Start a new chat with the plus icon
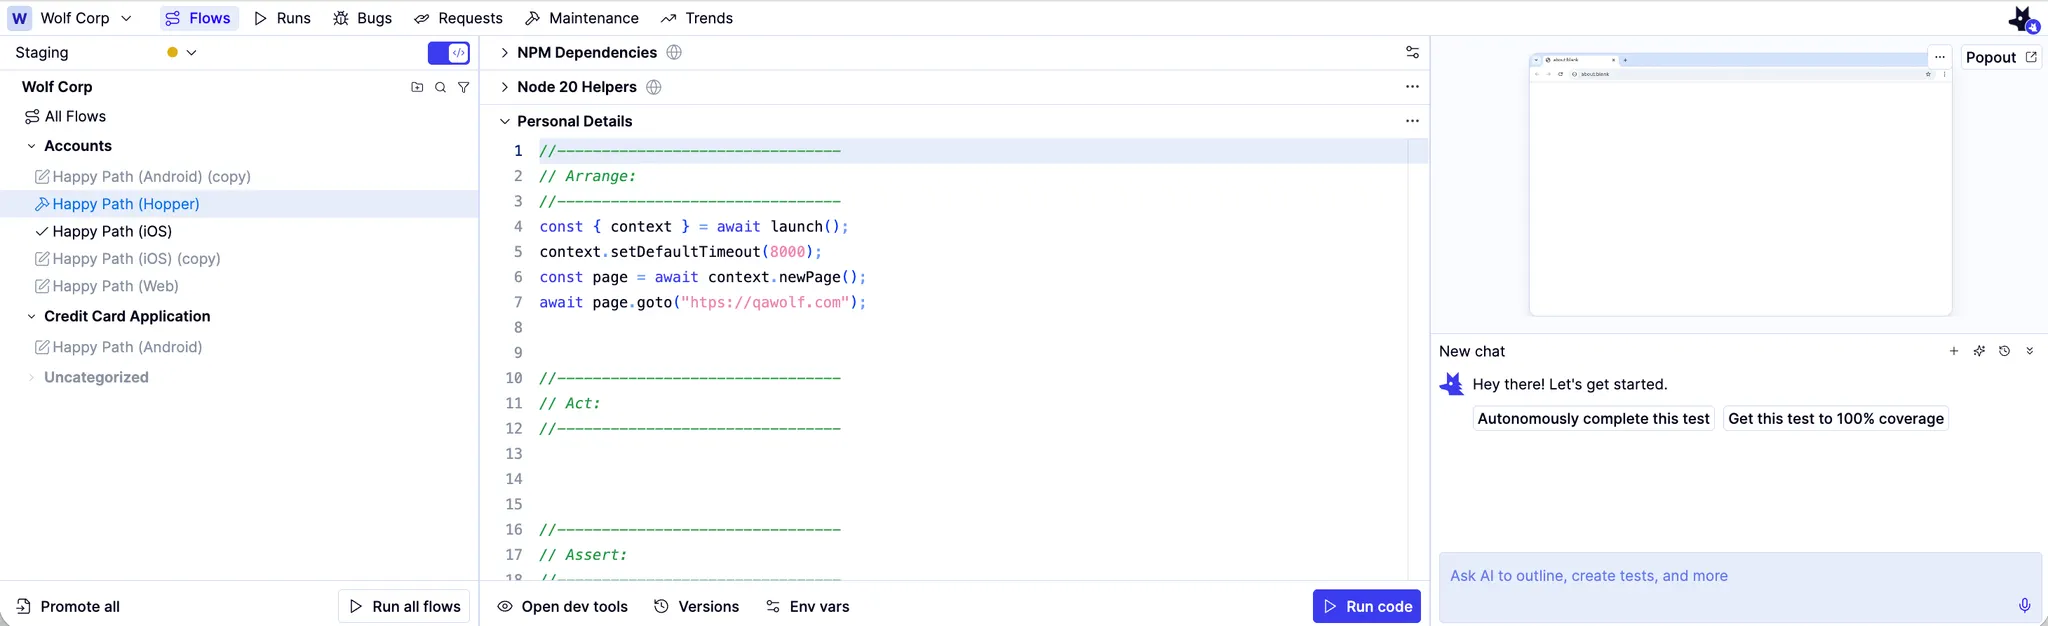The image size is (2048, 626). 1954,351
